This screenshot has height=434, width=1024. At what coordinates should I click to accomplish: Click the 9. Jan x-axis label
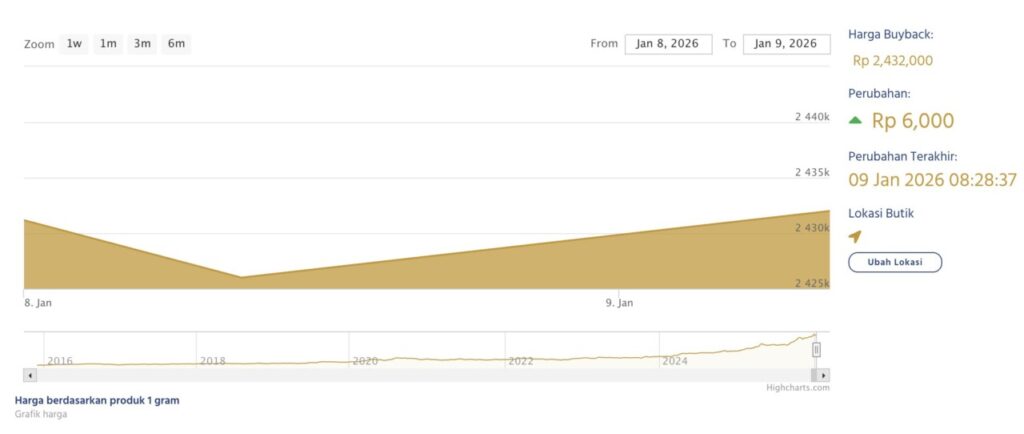619,302
